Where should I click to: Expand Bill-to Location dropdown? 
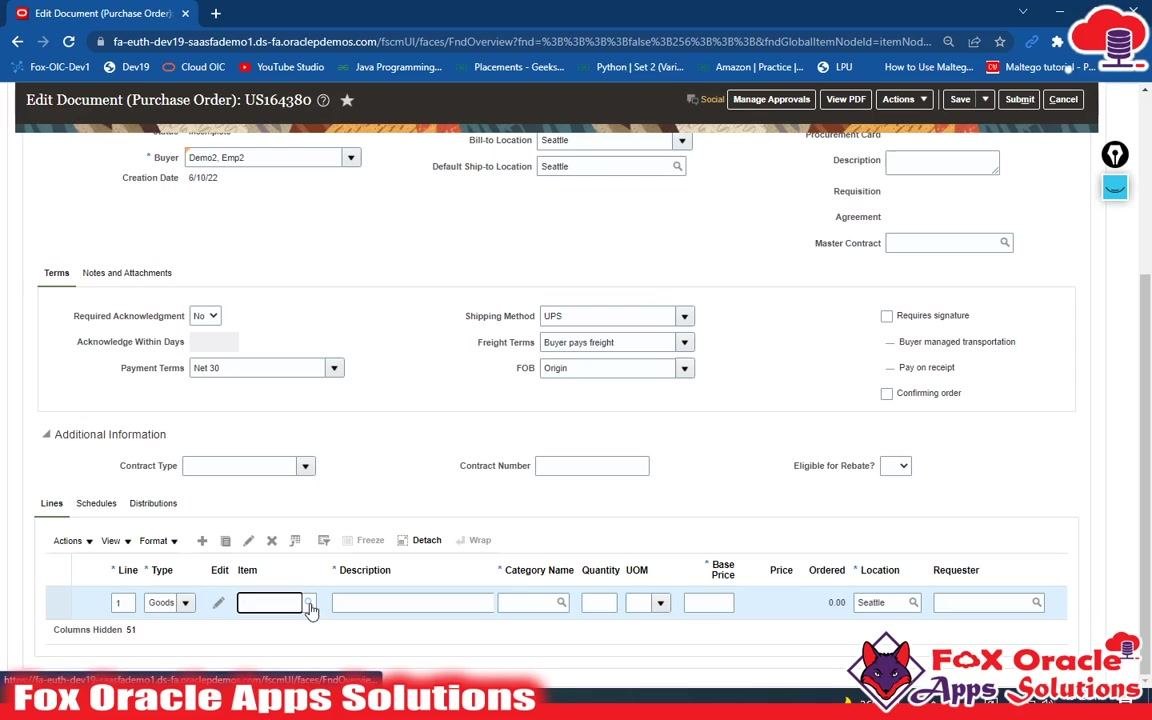point(682,140)
